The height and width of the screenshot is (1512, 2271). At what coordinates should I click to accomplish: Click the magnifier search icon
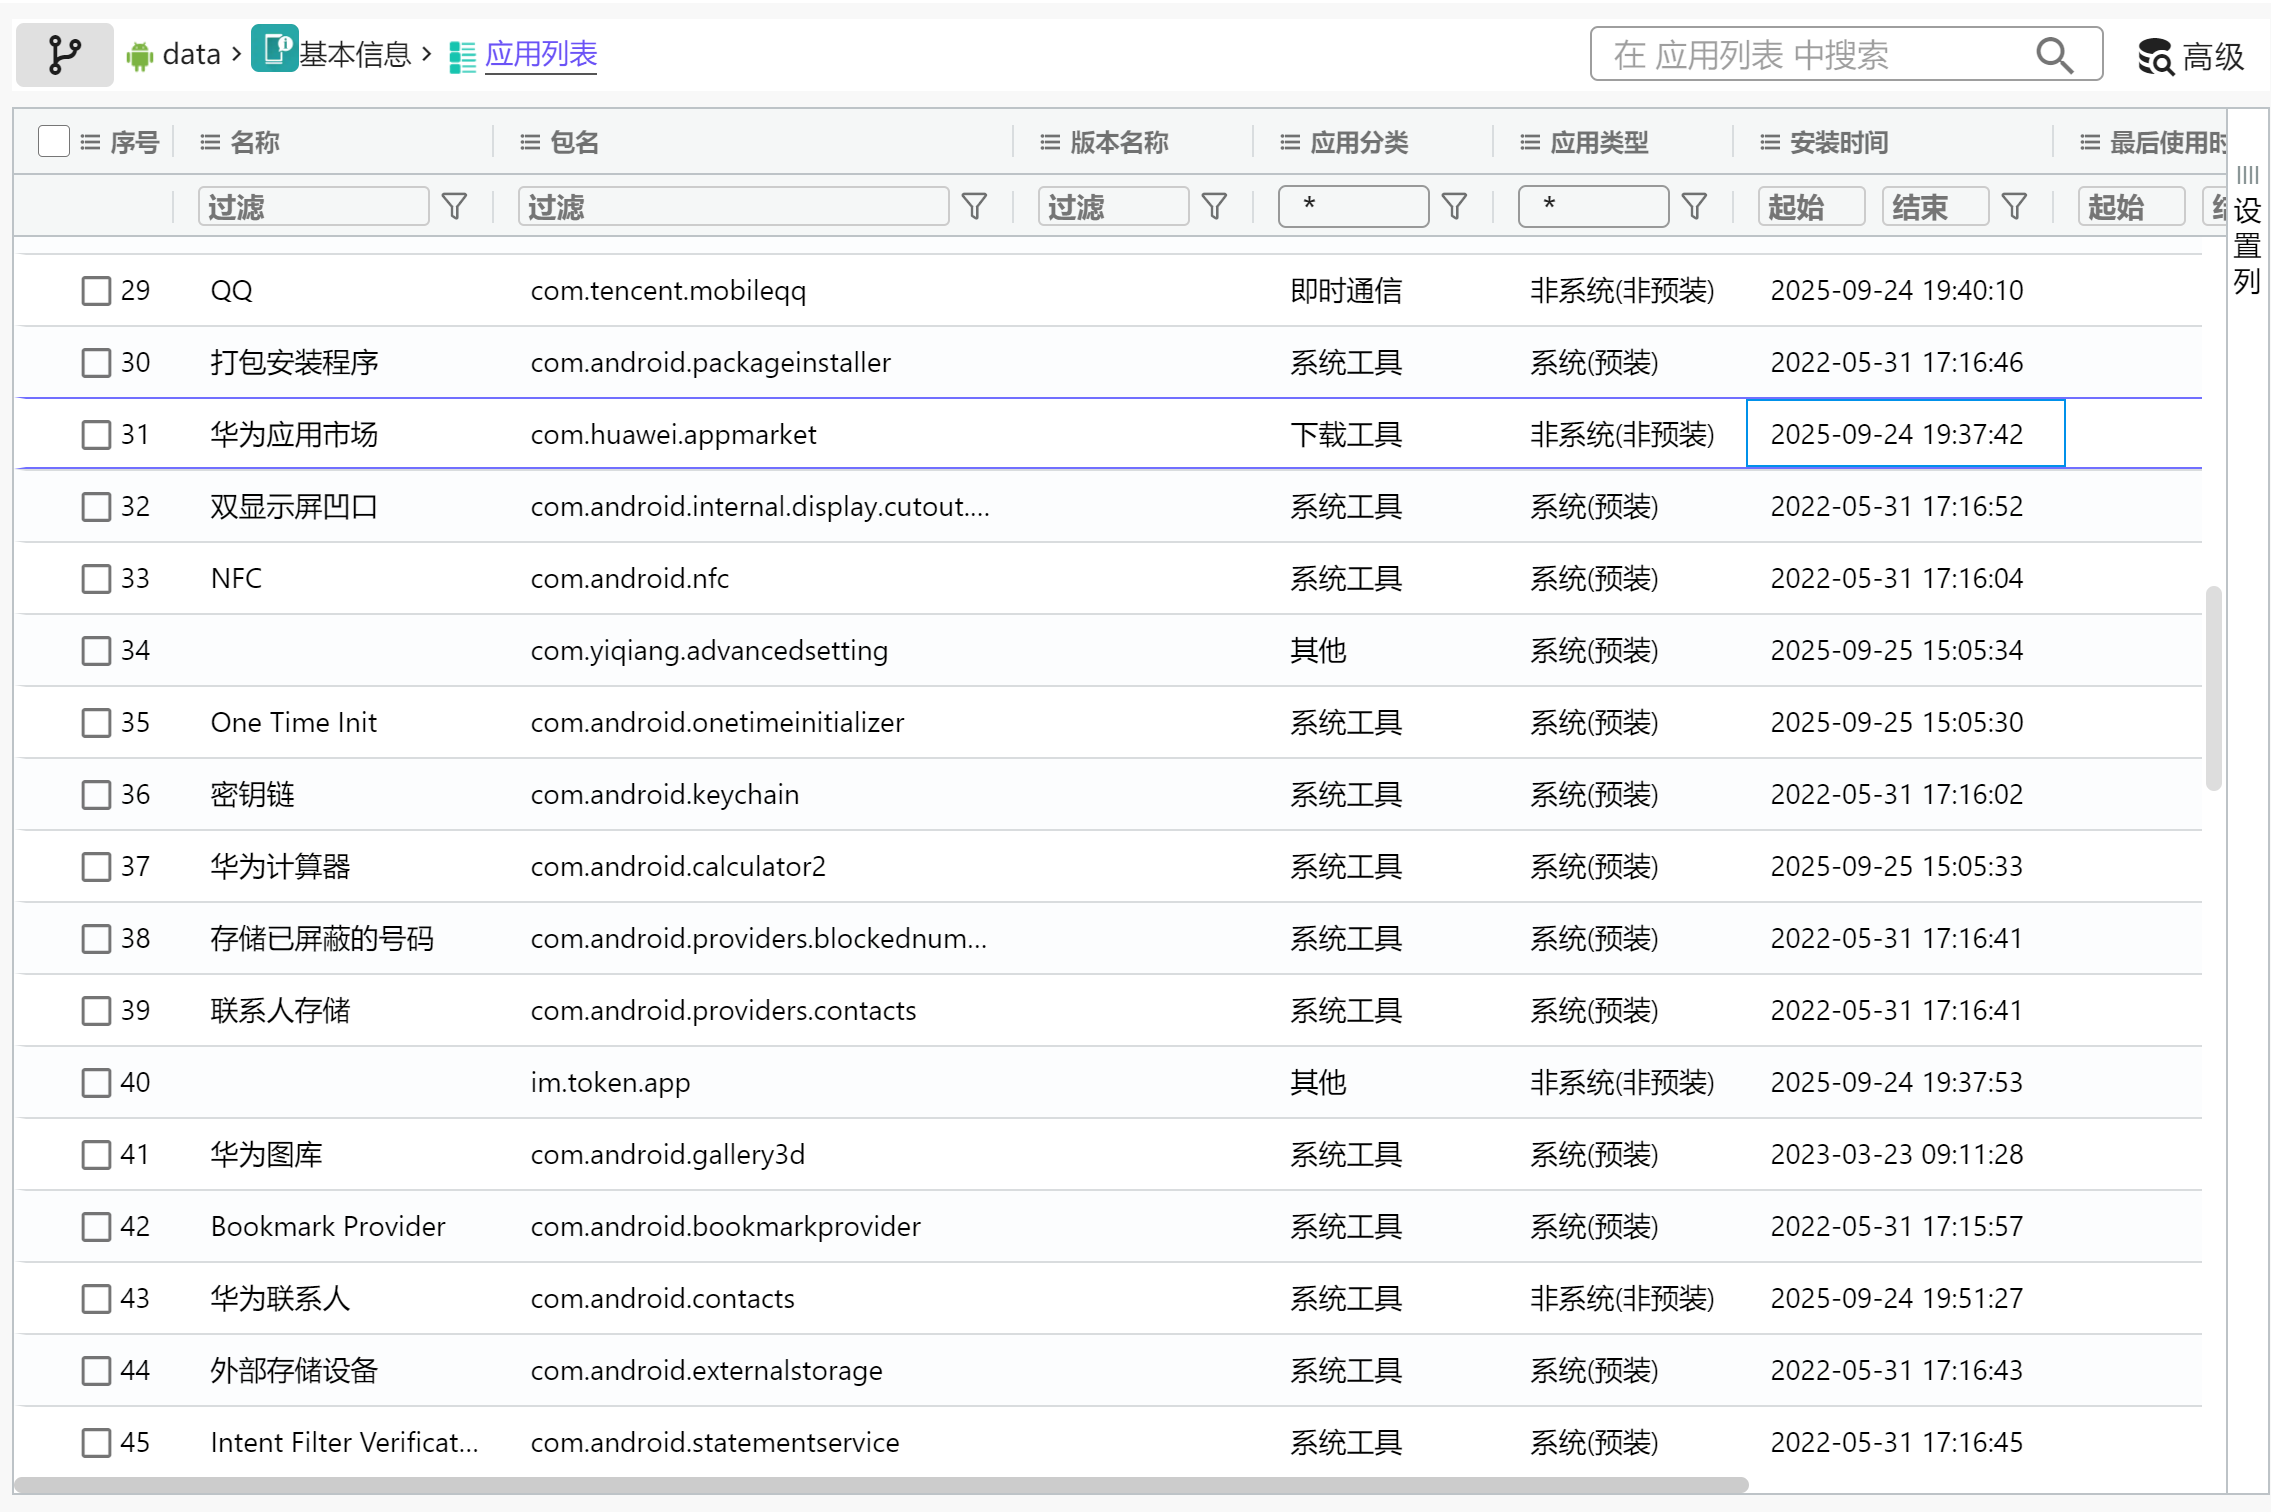[2054, 55]
